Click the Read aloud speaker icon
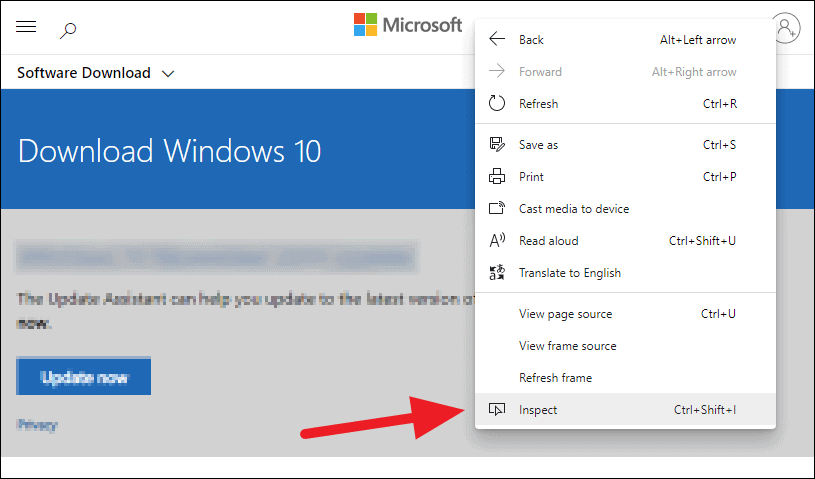 click(x=497, y=241)
